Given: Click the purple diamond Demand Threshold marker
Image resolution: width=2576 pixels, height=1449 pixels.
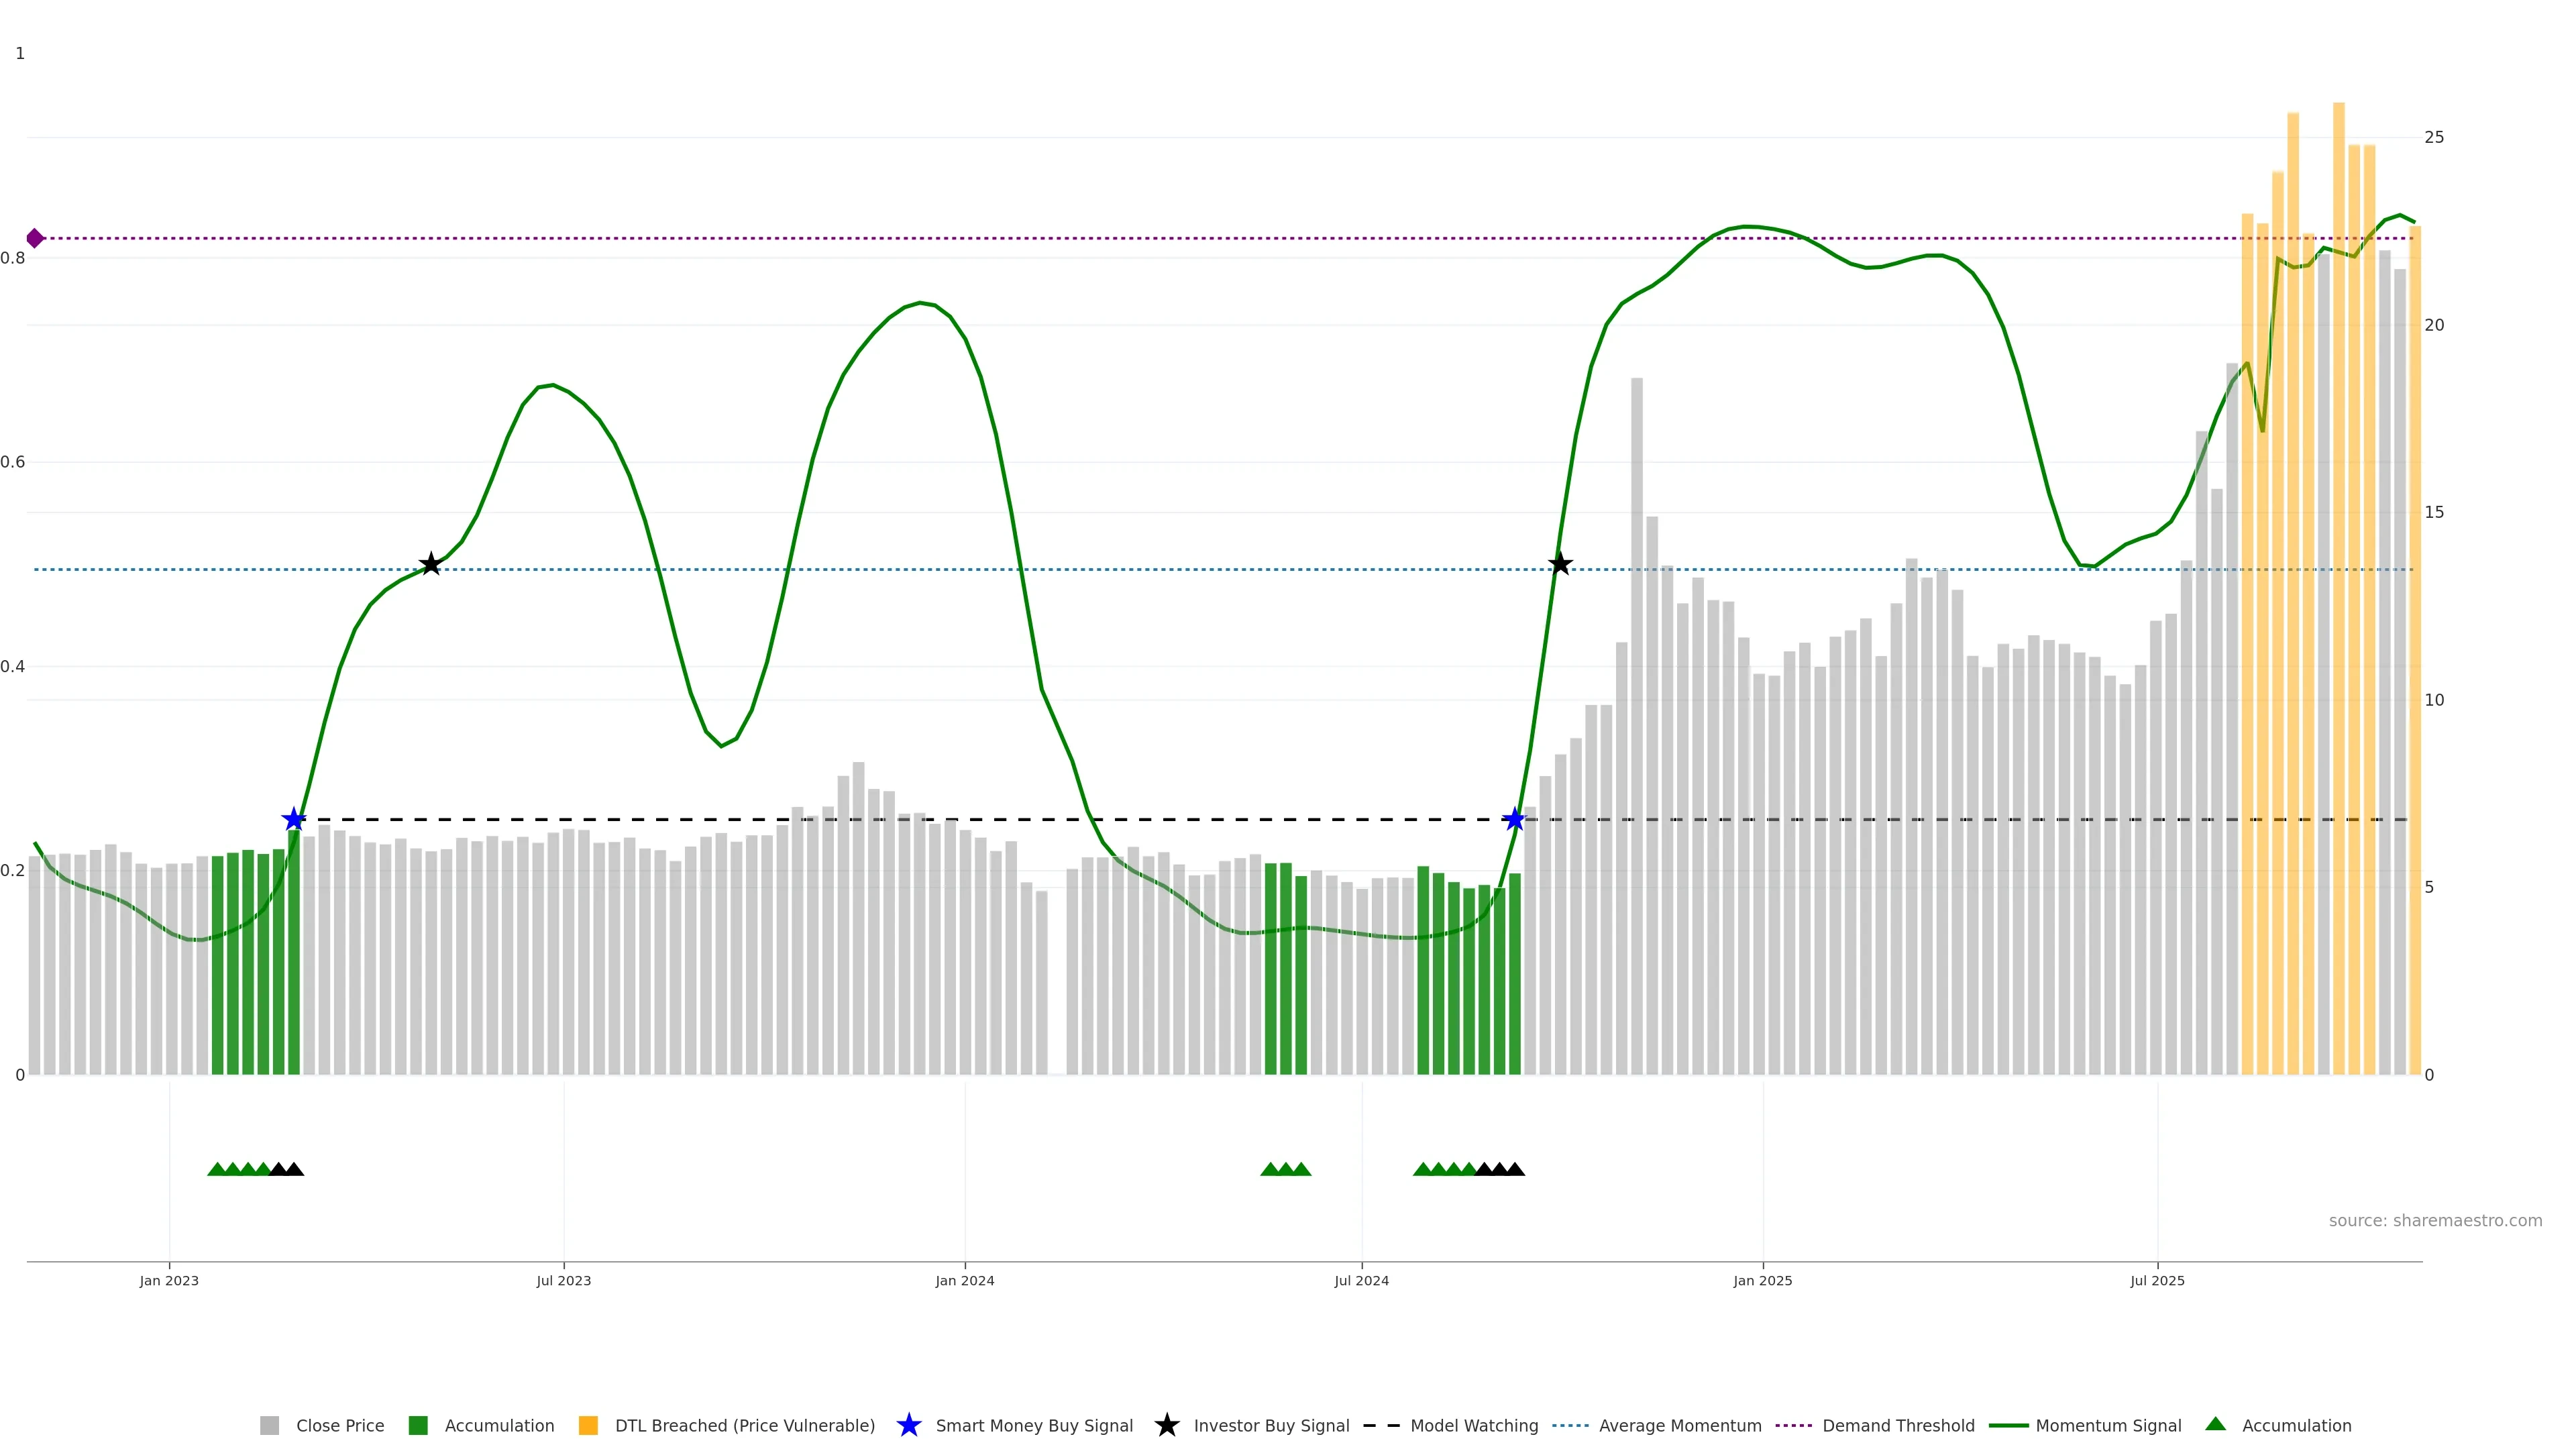Looking at the screenshot, I should [x=35, y=238].
